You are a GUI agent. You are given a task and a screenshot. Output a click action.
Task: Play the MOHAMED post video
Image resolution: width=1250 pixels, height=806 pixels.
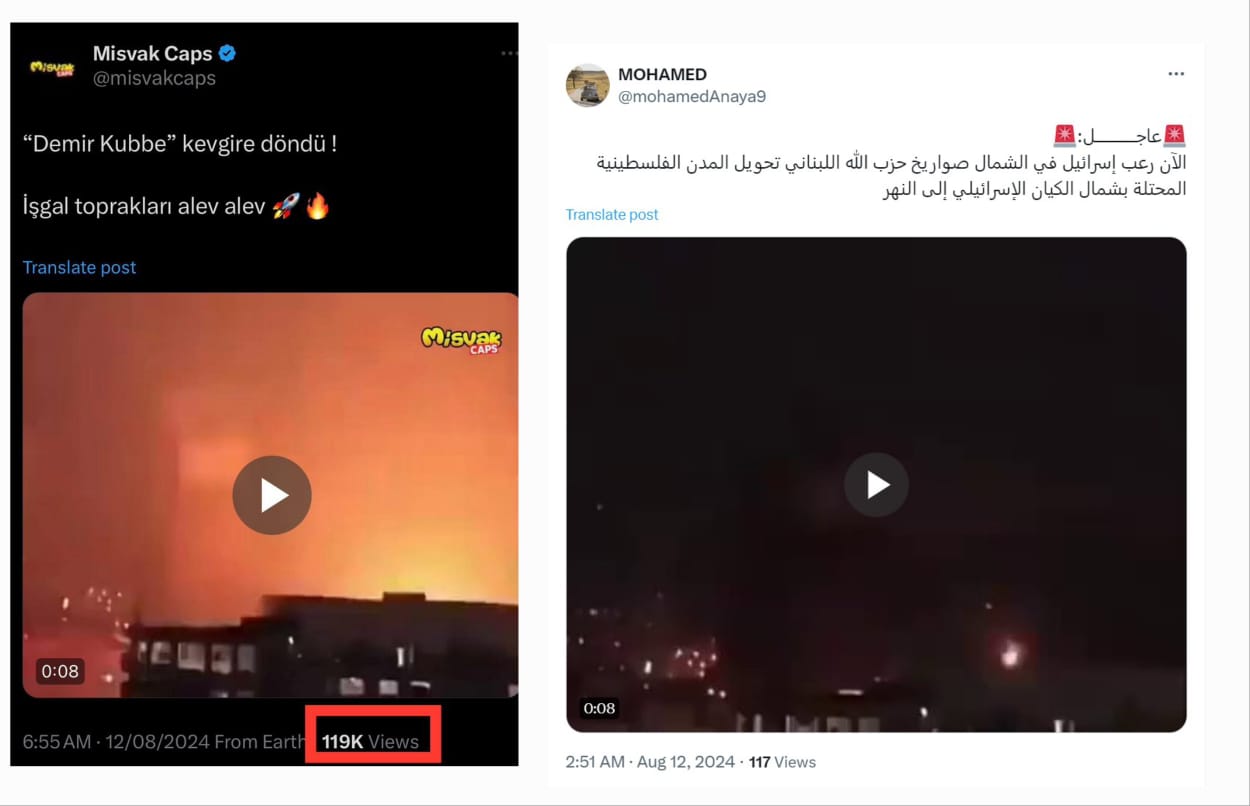pyautogui.click(x=876, y=485)
